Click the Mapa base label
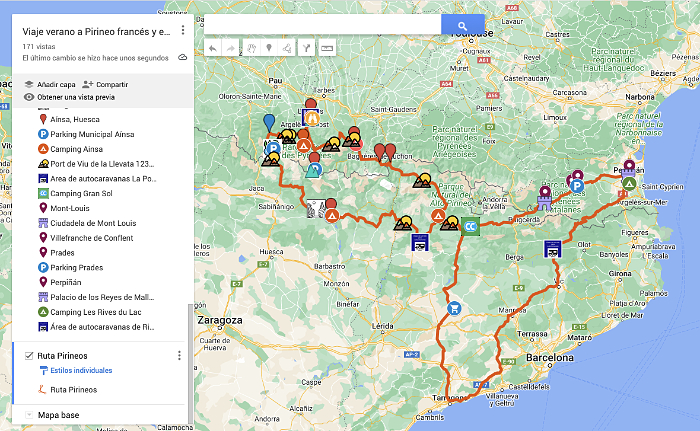 pyautogui.click(x=58, y=415)
